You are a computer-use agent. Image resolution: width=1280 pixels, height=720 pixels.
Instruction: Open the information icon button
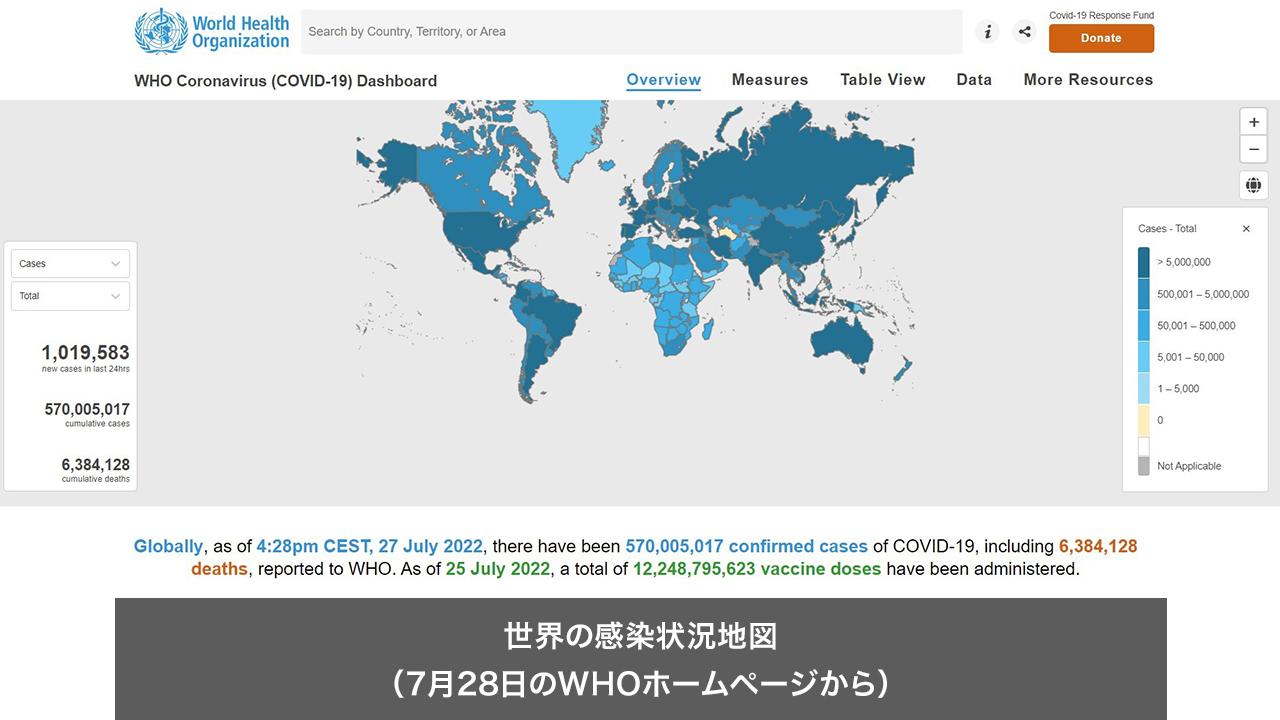(x=987, y=31)
